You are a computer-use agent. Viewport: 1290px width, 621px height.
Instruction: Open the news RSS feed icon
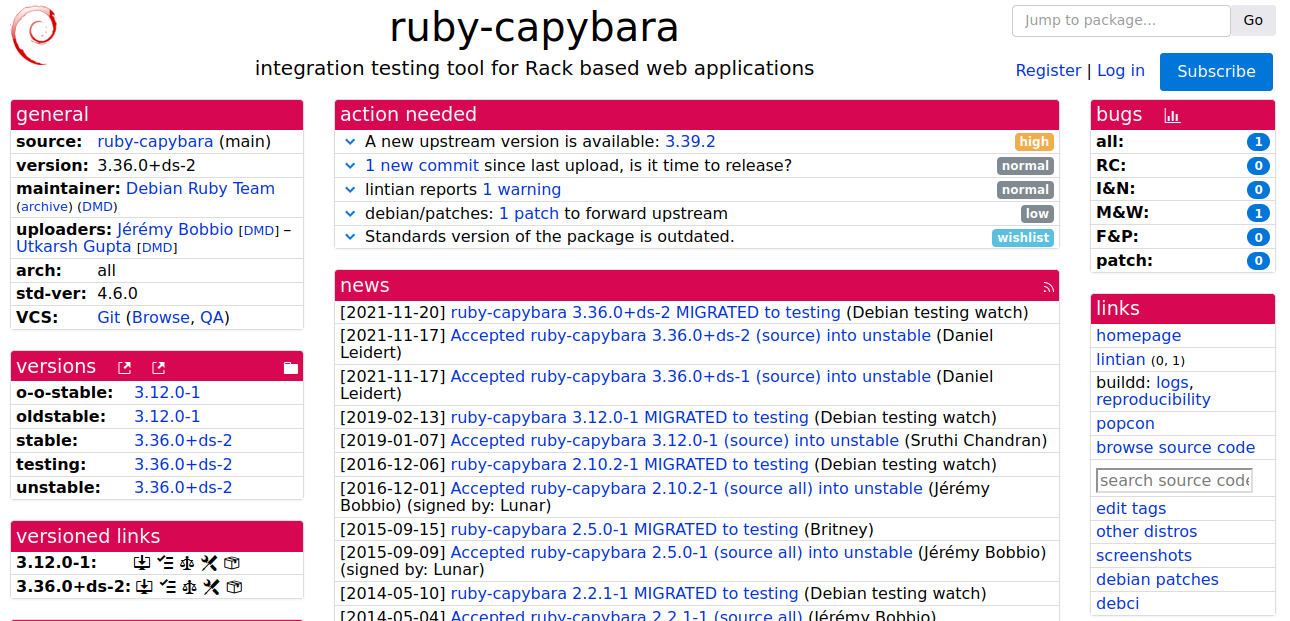[1048, 287]
